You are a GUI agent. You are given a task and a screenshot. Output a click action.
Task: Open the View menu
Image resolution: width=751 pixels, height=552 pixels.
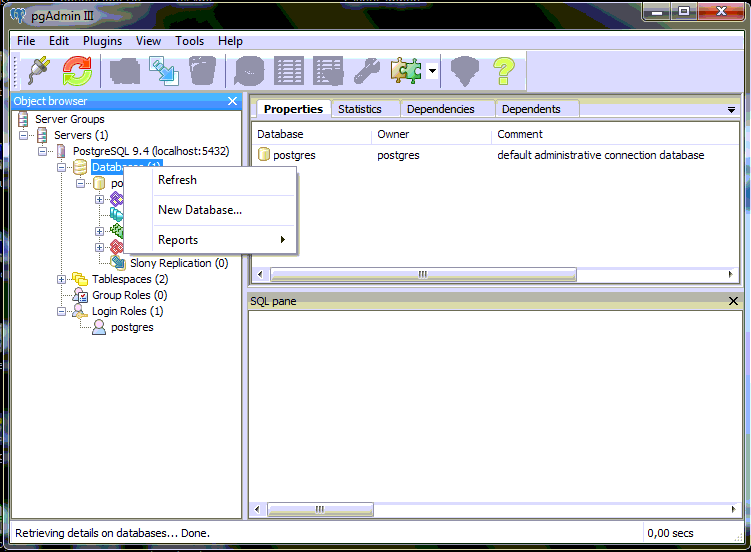[148, 41]
